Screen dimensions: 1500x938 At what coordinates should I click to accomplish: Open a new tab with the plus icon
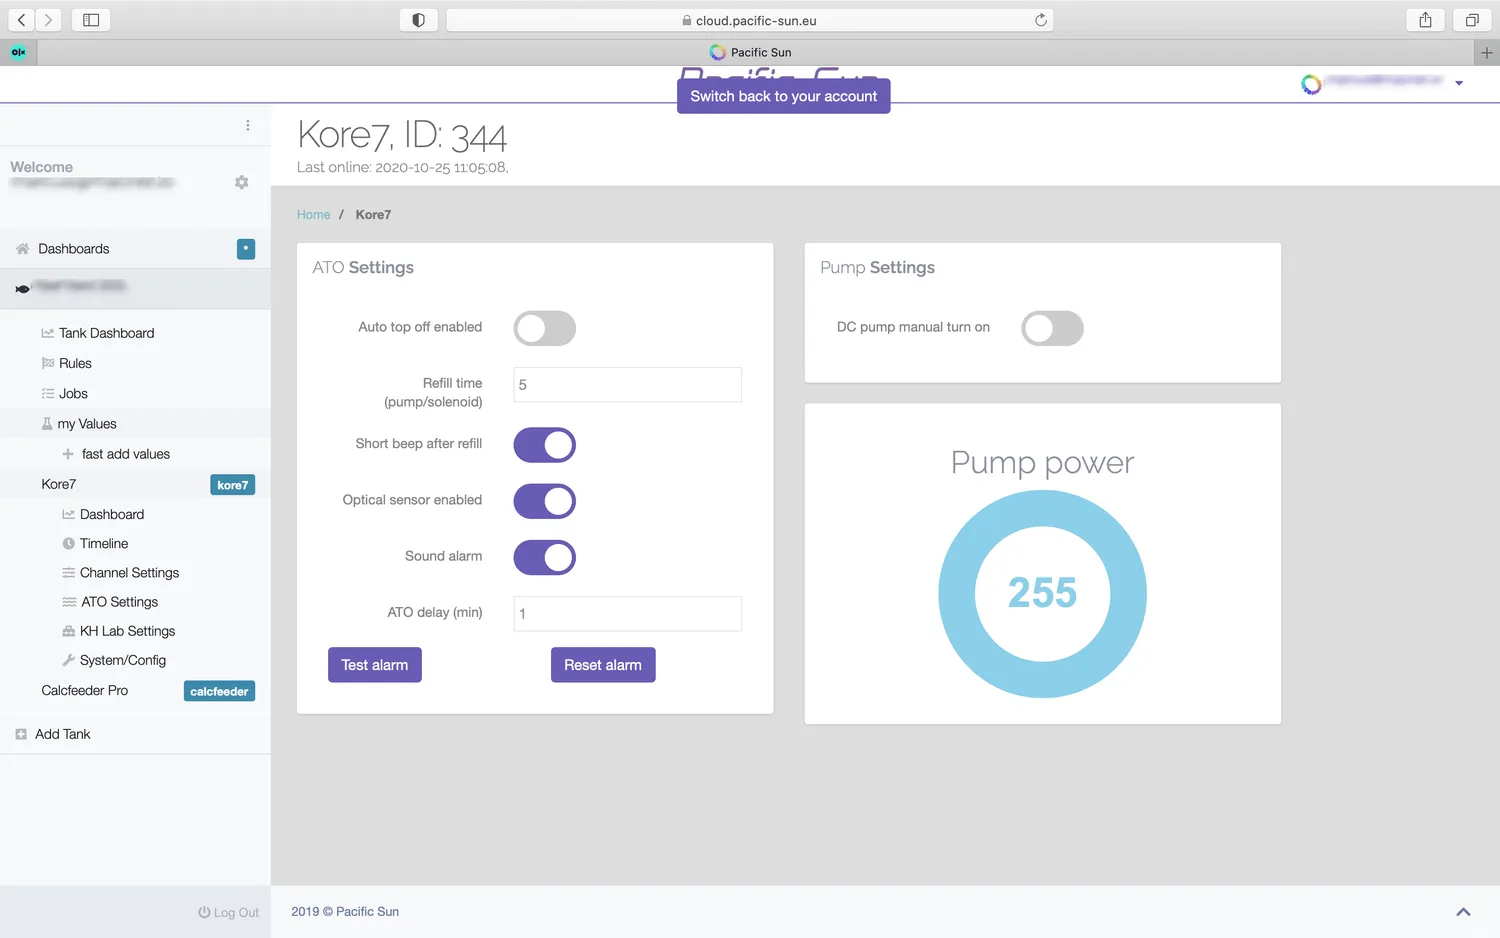pos(1487,53)
